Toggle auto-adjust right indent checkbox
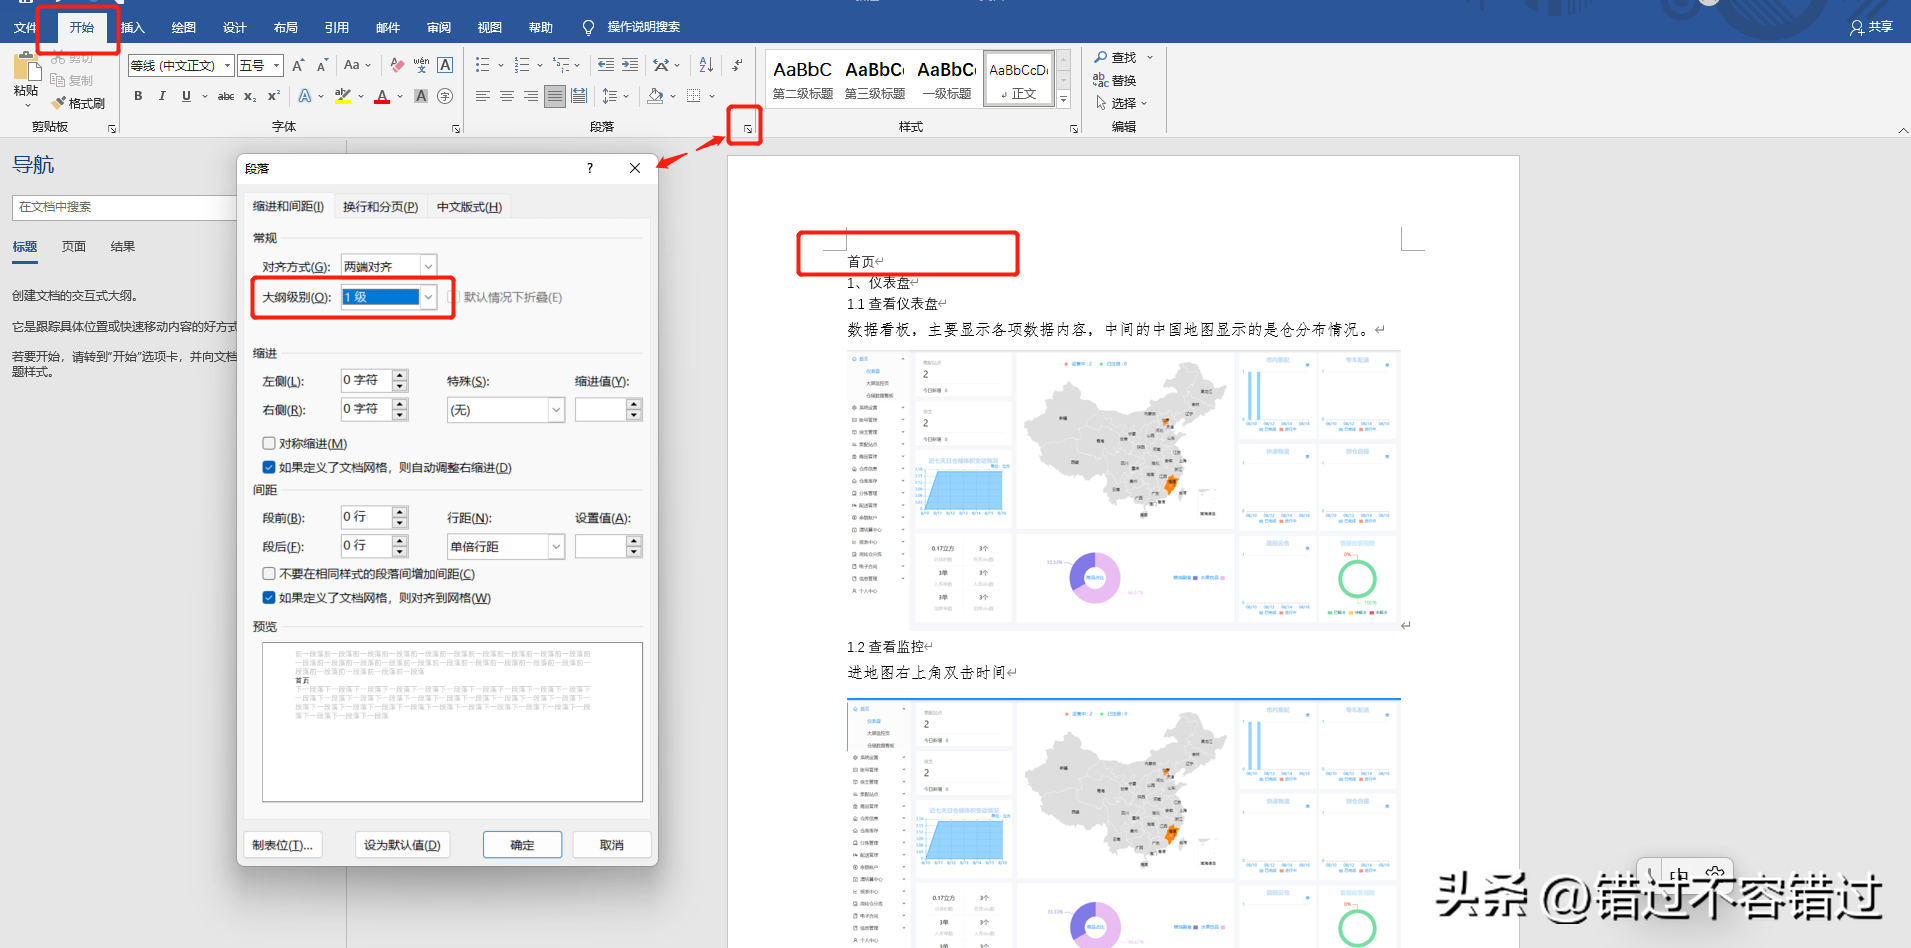Image resolution: width=1911 pixels, height=948 pixels. click(x=269, y=467)
